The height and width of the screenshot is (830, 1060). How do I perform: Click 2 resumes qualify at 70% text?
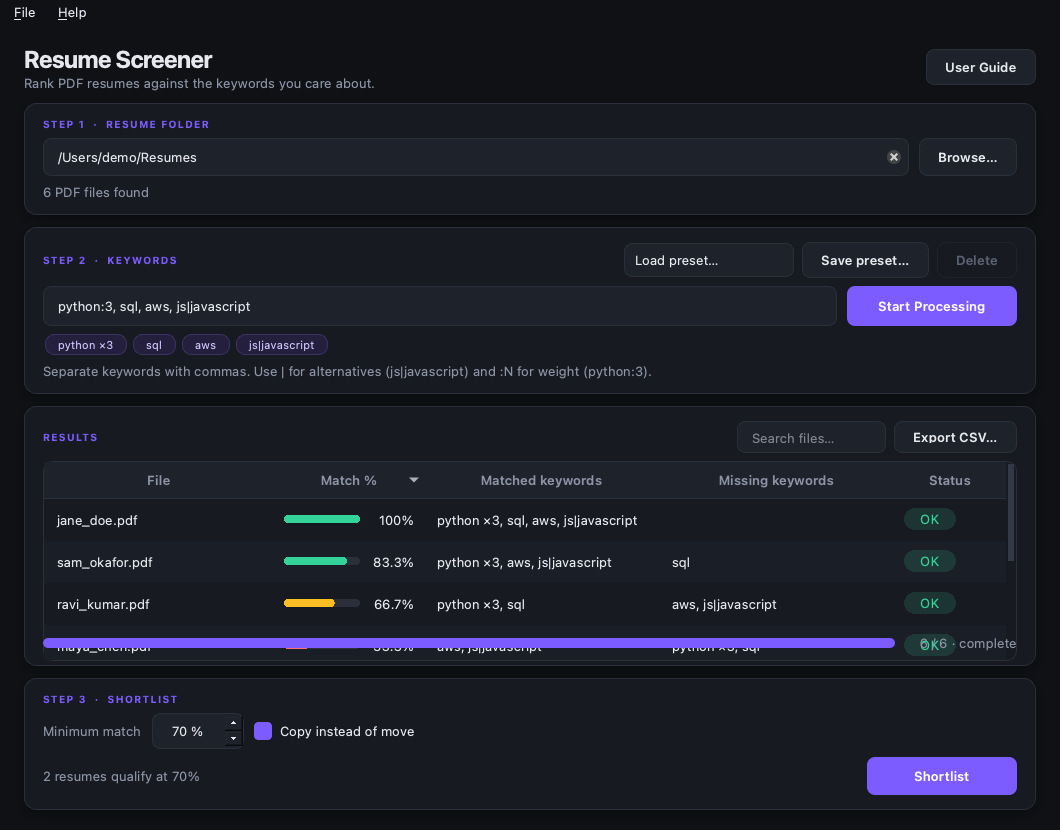coord(121,776)
